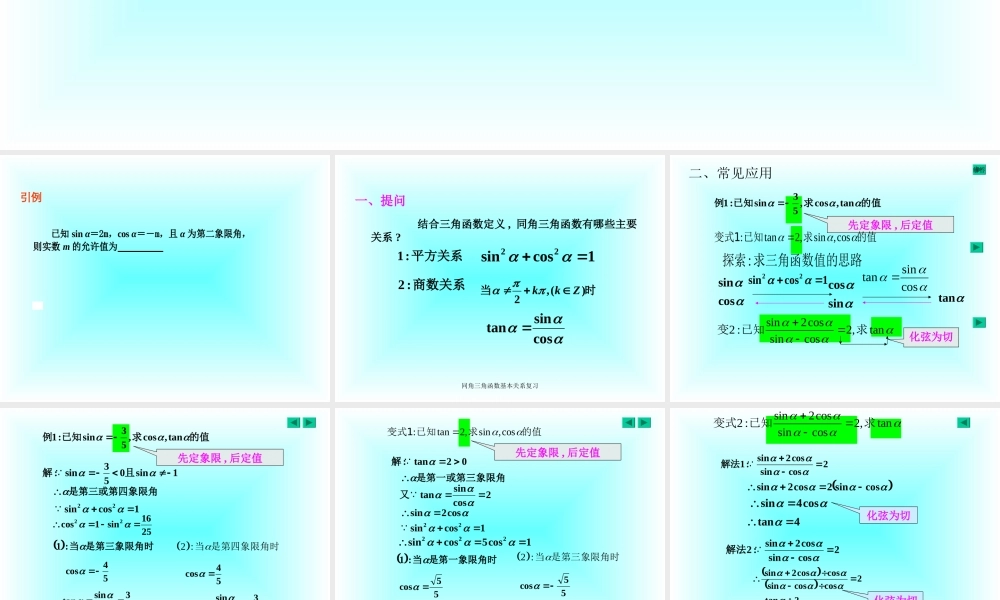Click the green fraction highlight after 变2:已知

tap(804, 329)
